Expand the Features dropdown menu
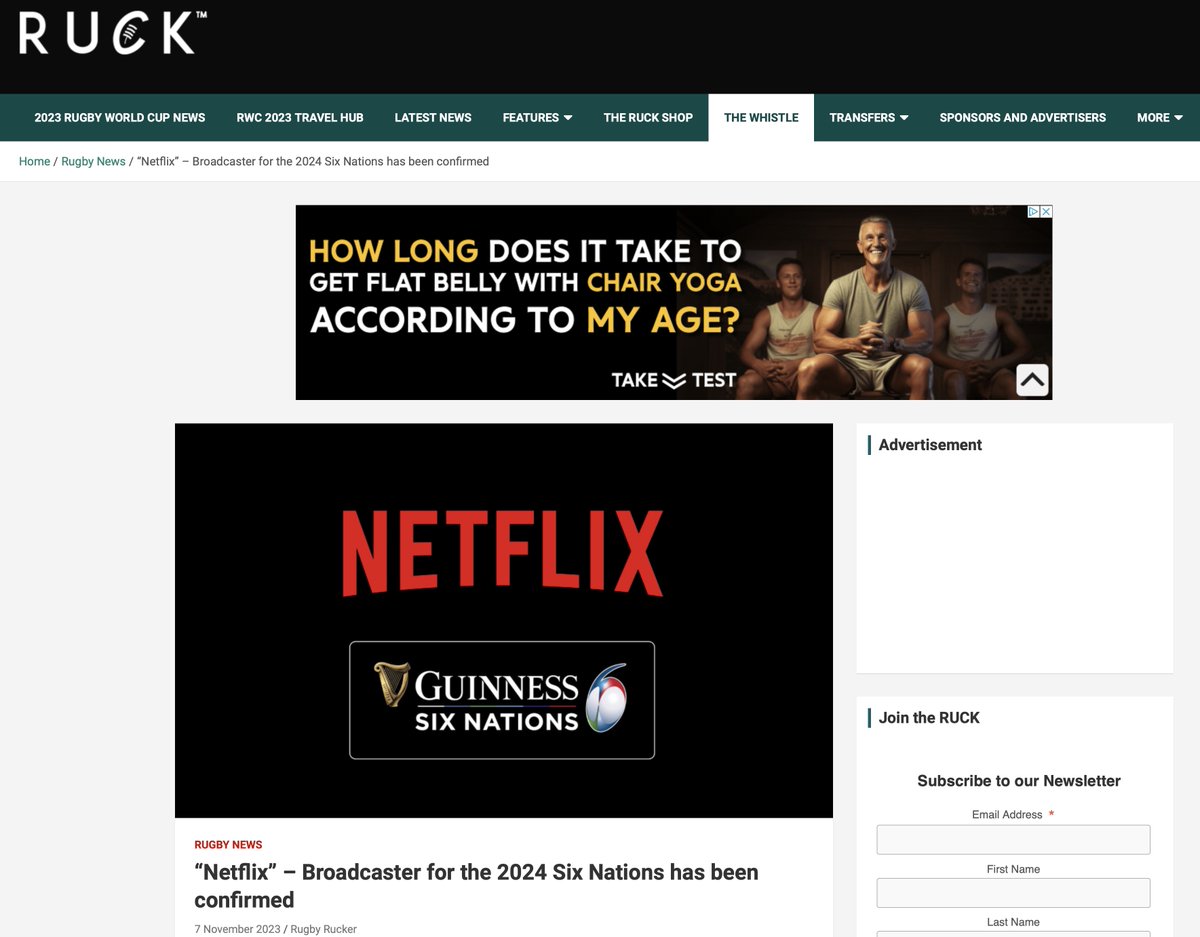1200x937 pixels. click(x=537, y=118)
